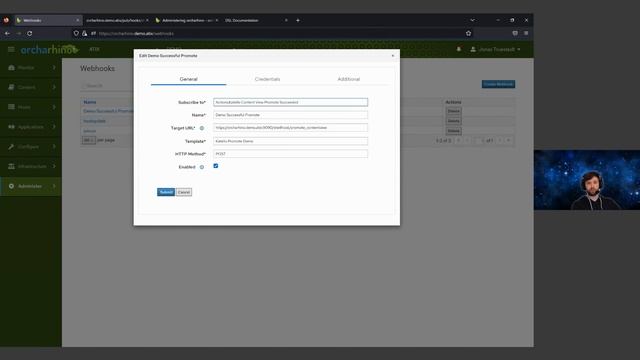Go to the first pagination page
Image resolution: width=640 pixels, height=360 pixels.
[458, 140]
